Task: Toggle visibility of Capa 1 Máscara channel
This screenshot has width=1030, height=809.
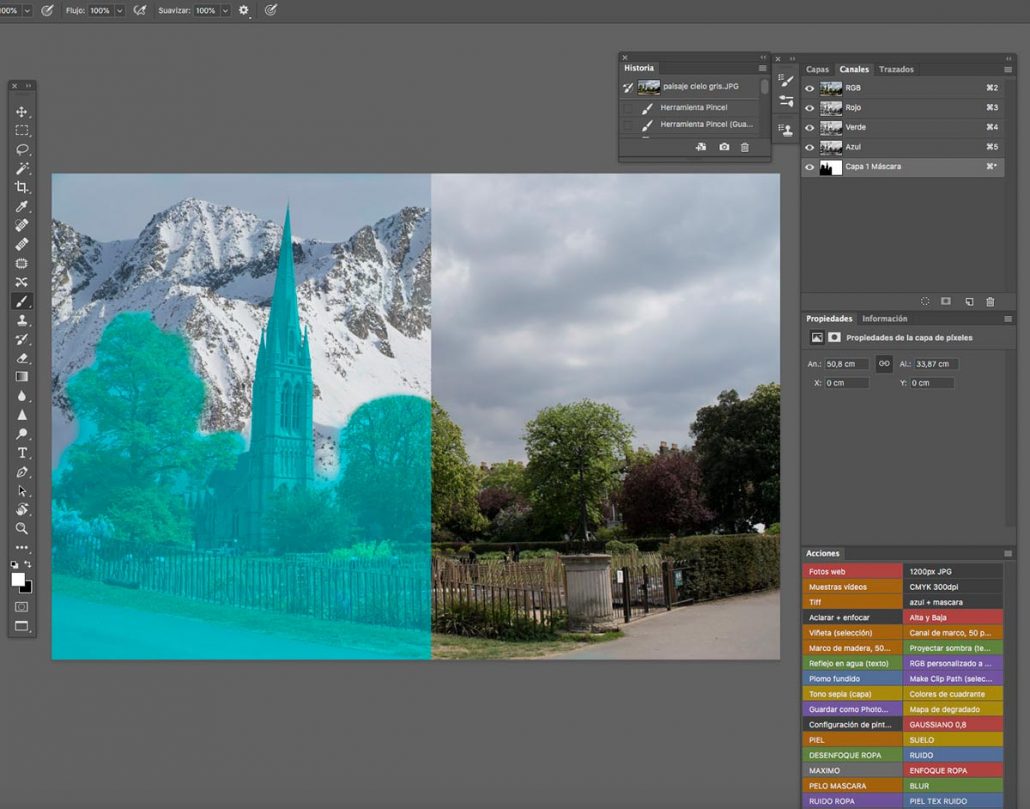Action: [x=810, y=168]
